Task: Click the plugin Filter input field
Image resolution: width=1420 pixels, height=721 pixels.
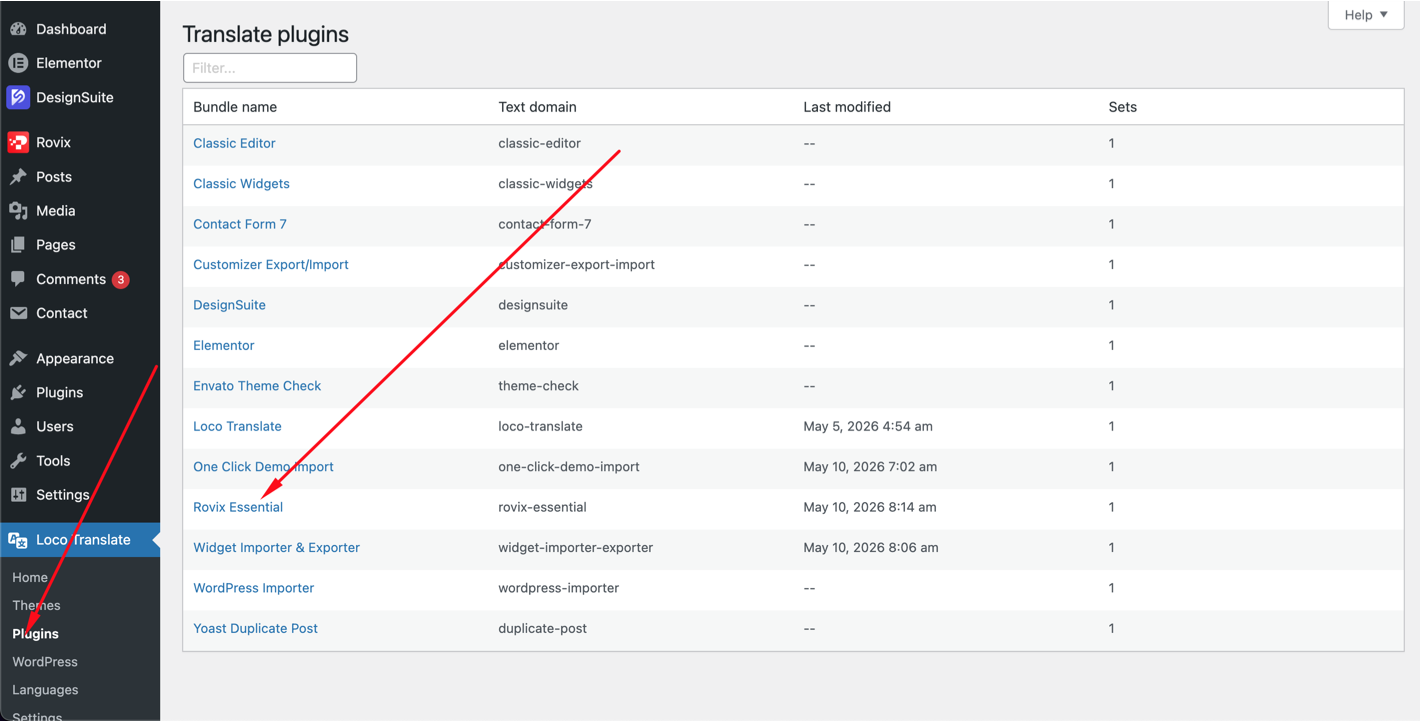Action: (x=270, y=68)
